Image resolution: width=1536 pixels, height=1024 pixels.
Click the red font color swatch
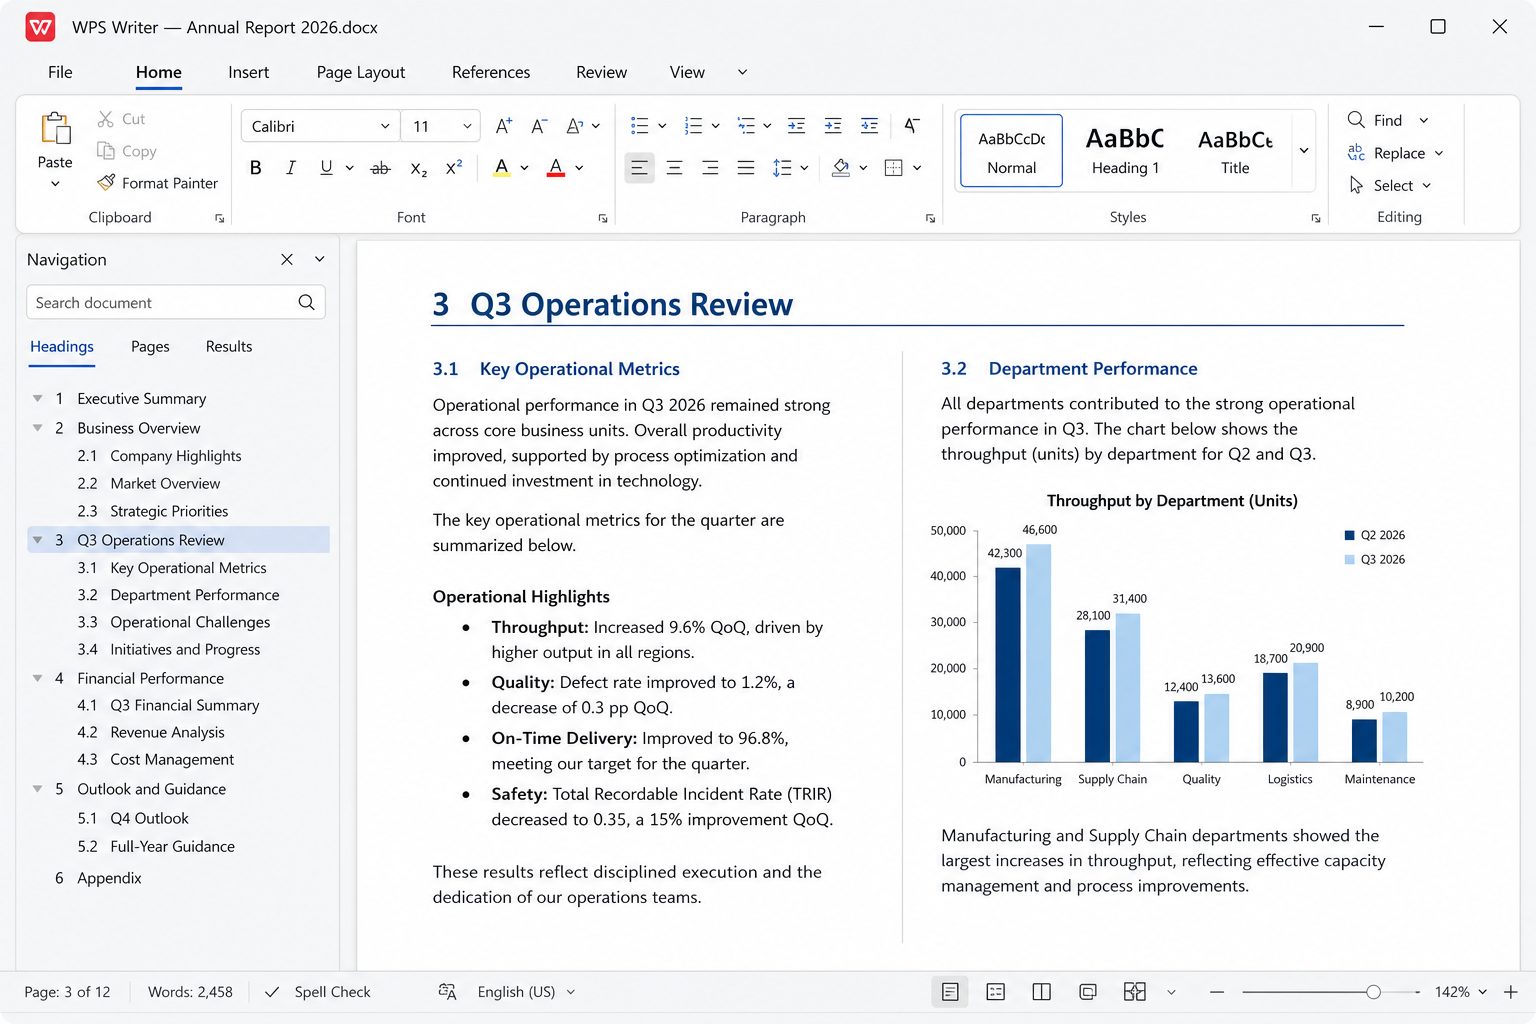click(x=556, y=168)
